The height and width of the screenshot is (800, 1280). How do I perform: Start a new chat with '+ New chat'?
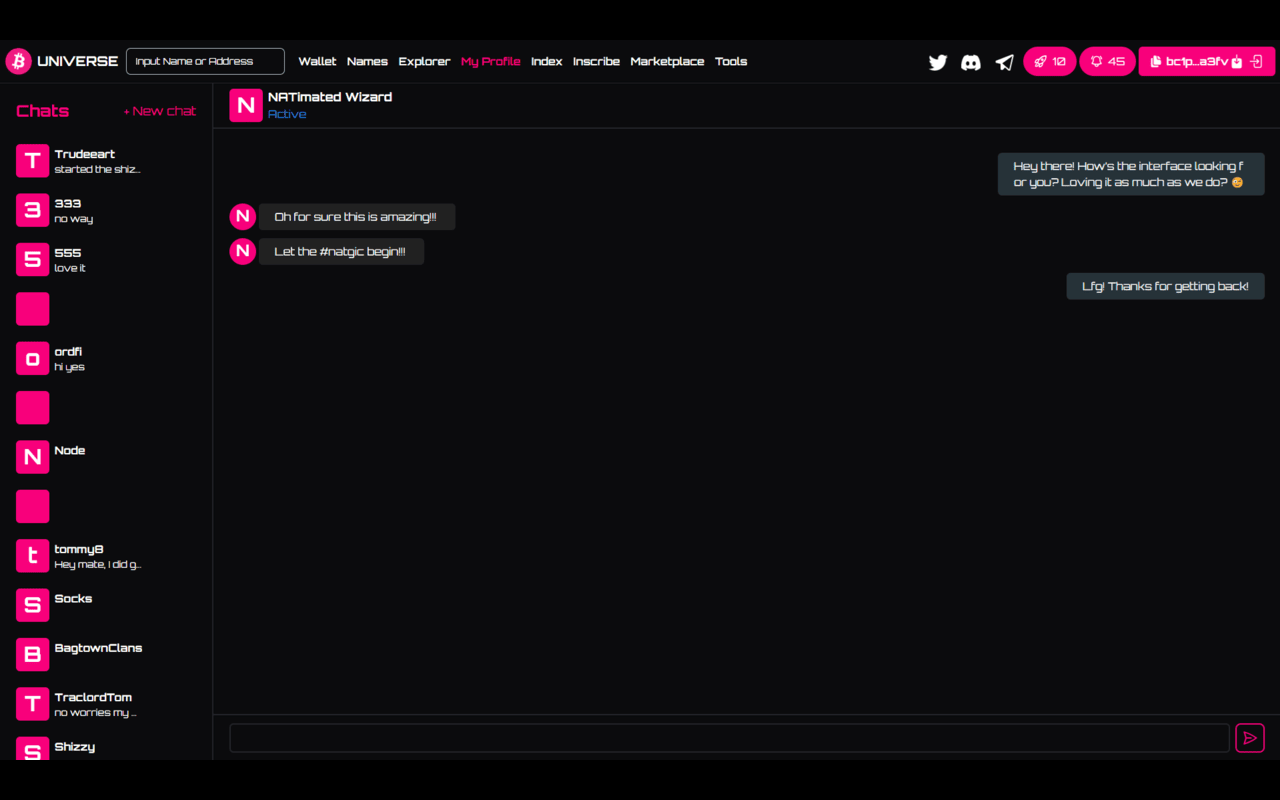[x=160, y=111]
